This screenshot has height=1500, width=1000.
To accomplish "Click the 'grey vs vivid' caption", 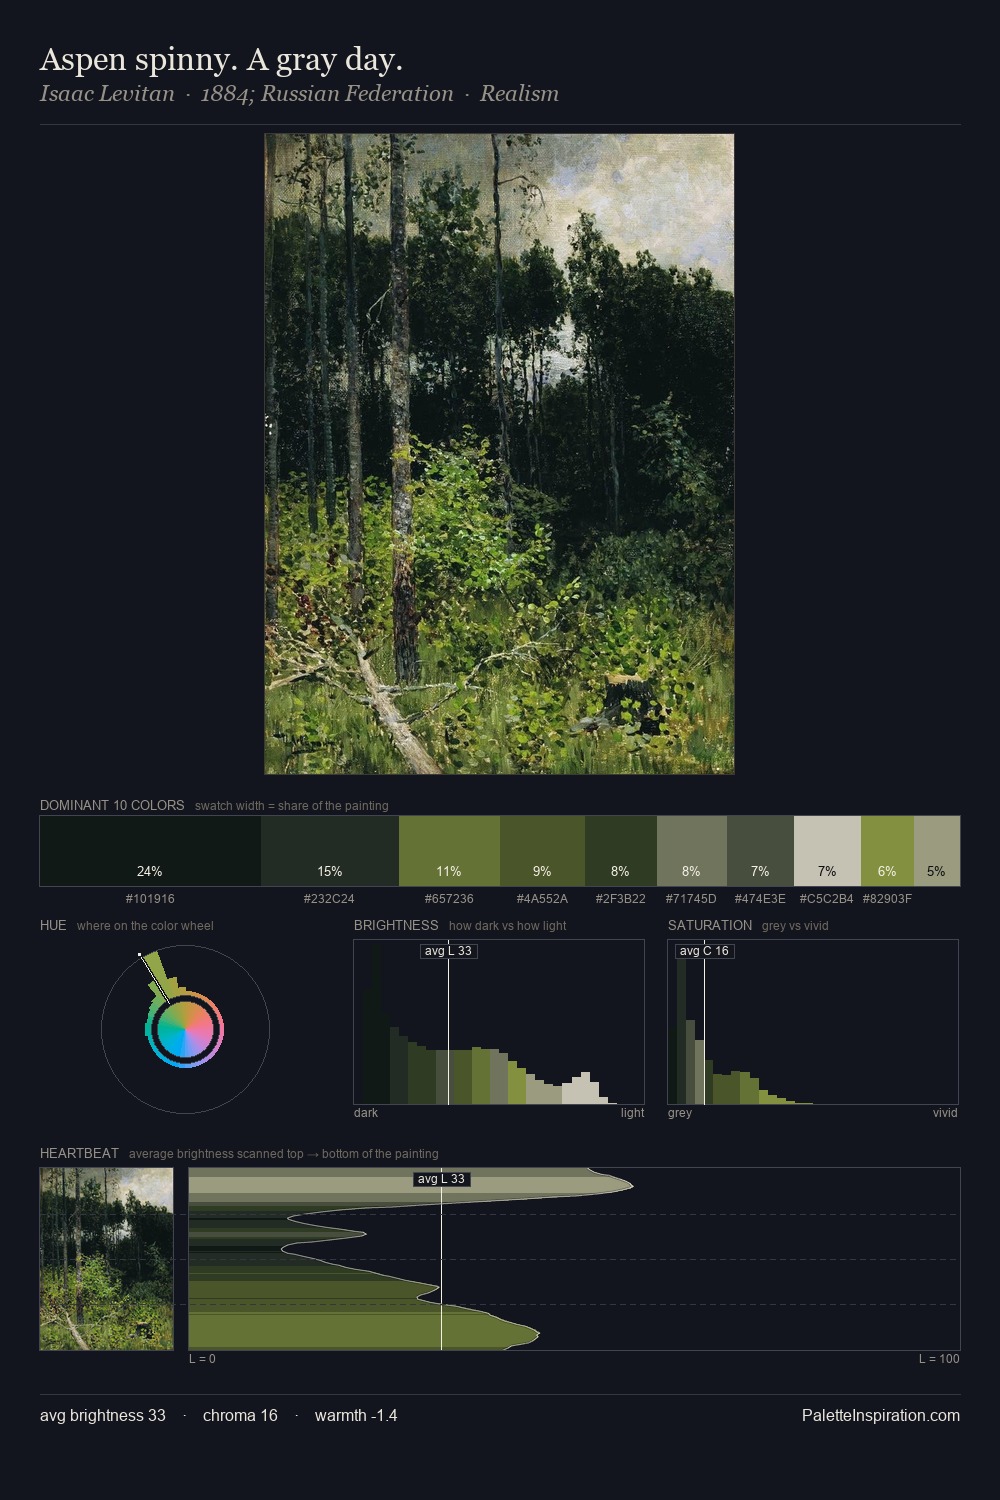I will [795, 926].
